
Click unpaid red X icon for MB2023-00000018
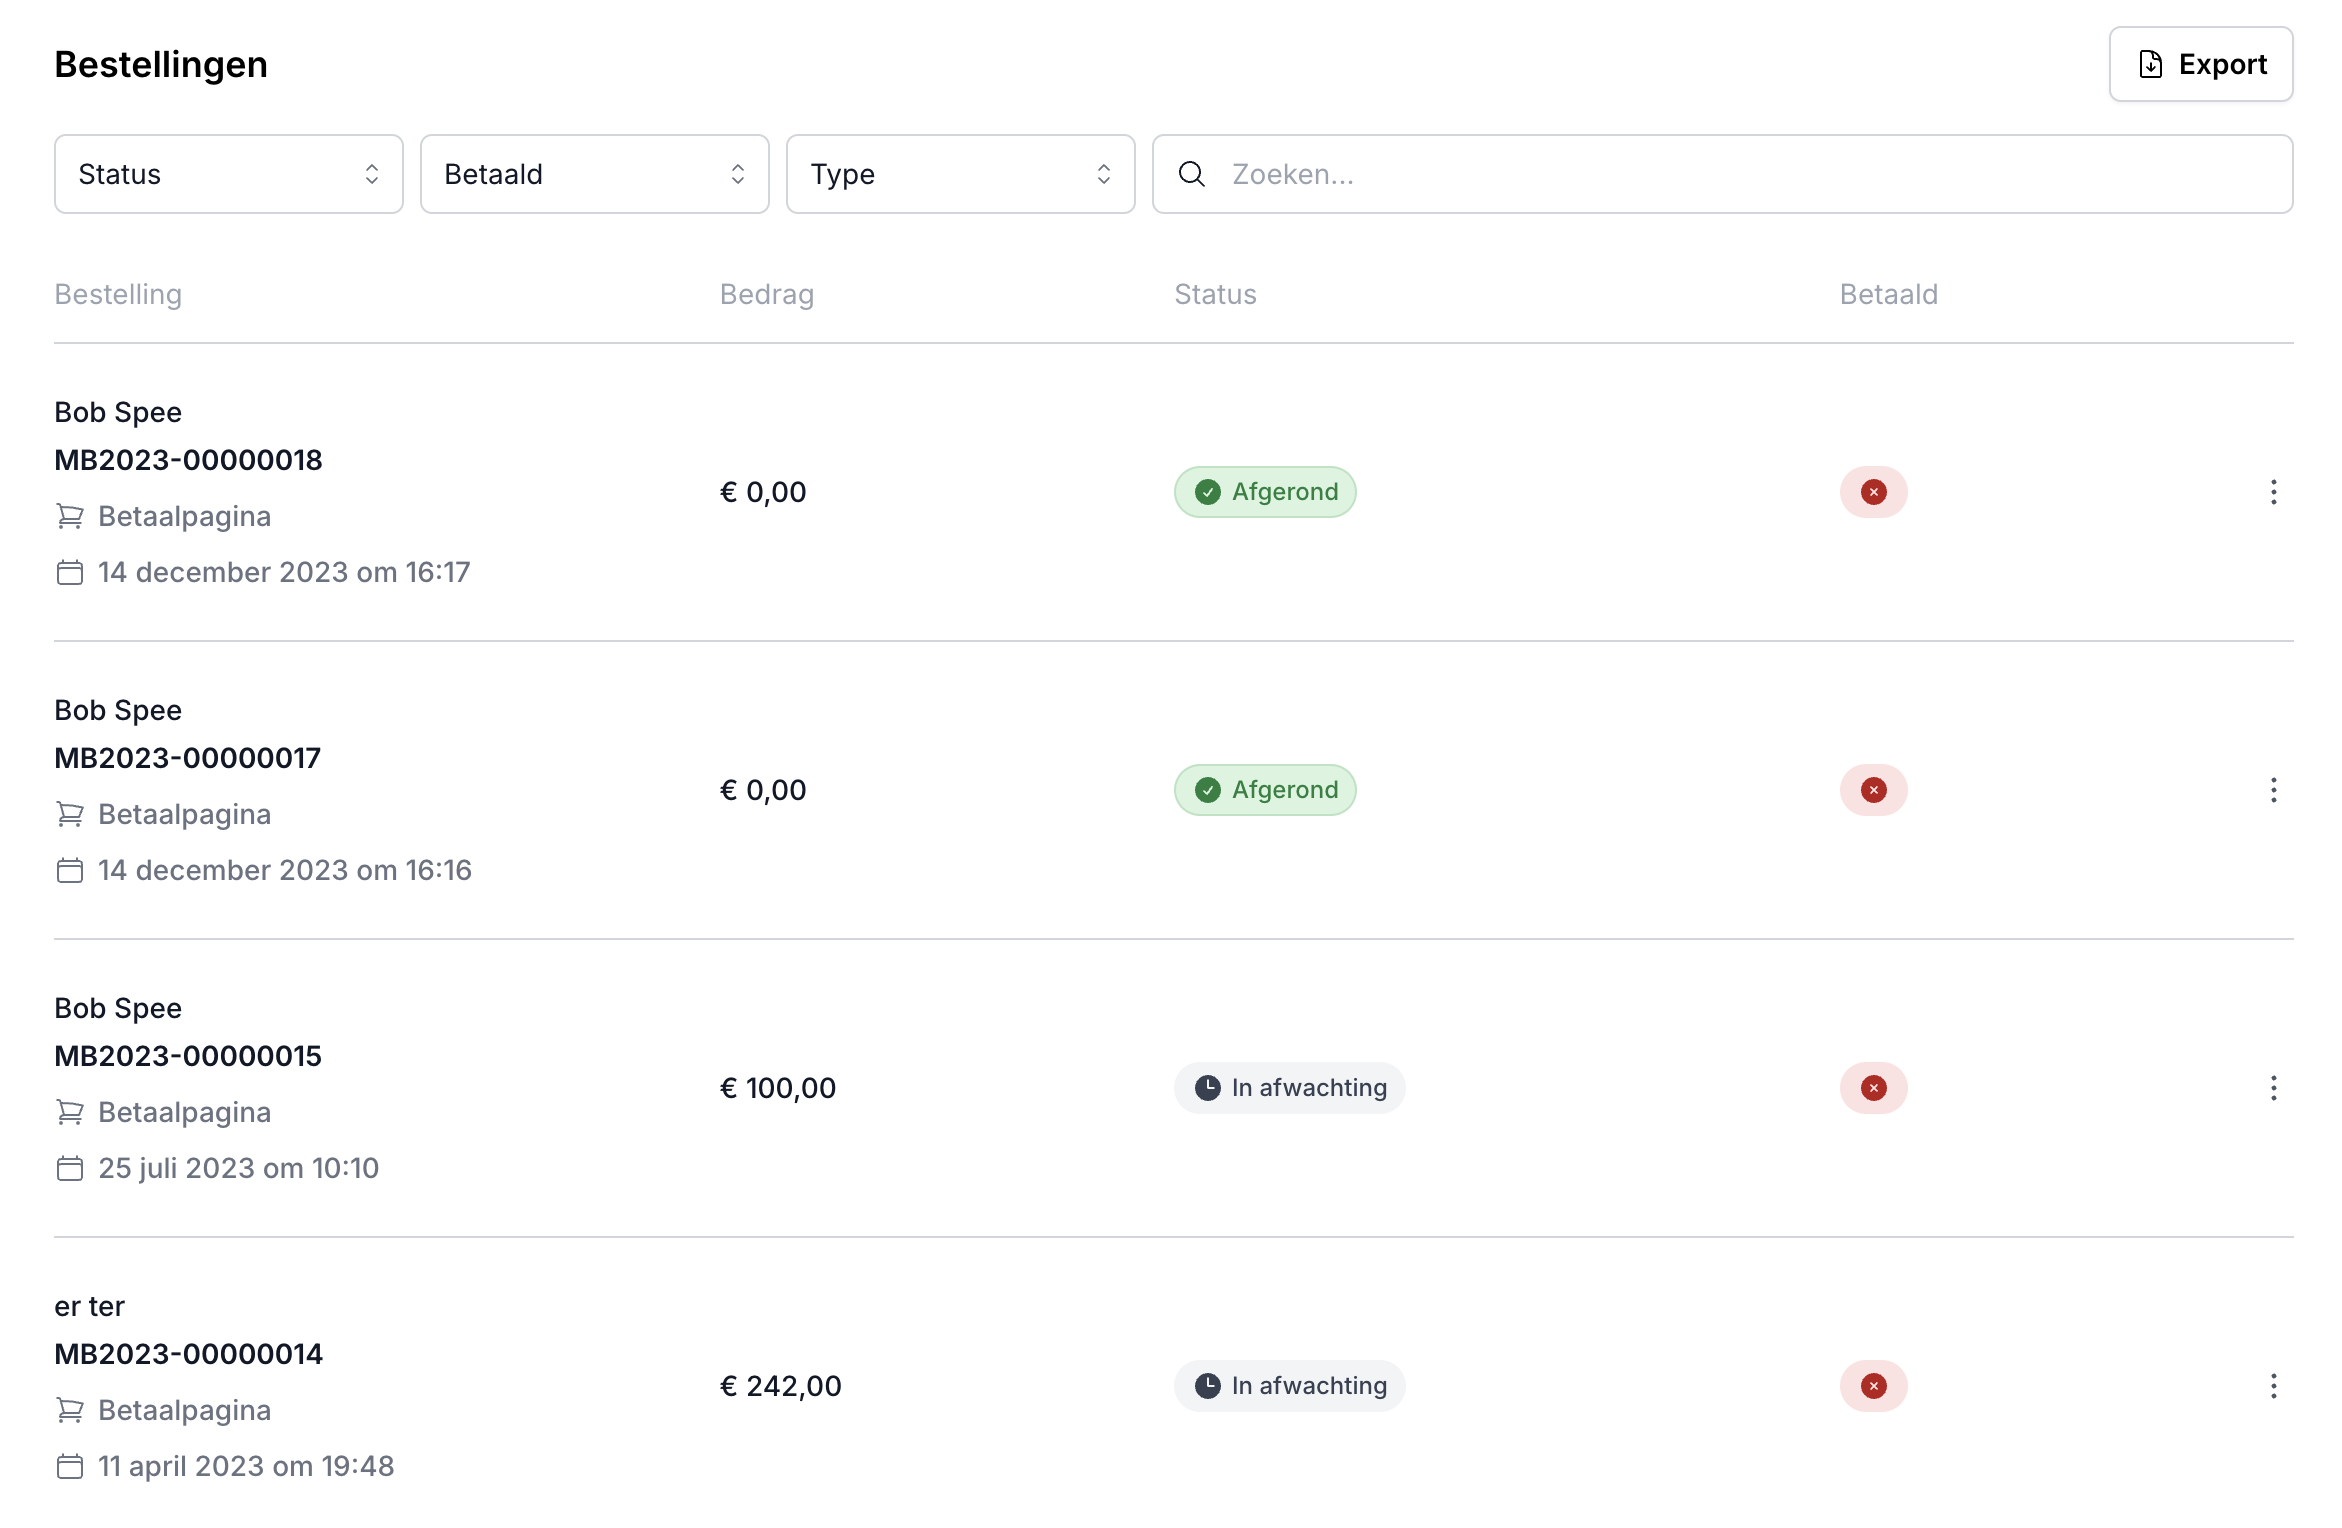(1873, 492)
